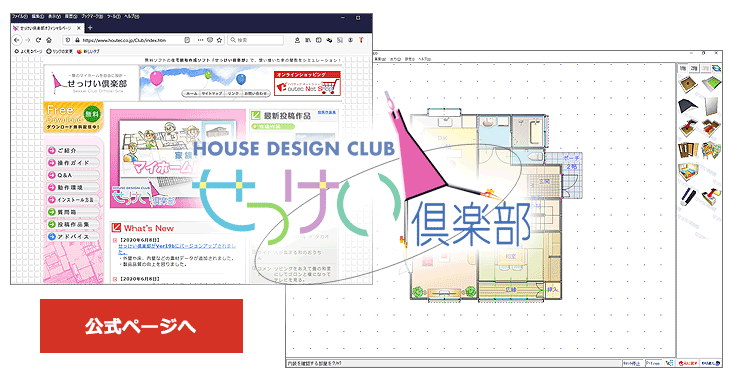Click the red undo button in status bar

(688, 363)
